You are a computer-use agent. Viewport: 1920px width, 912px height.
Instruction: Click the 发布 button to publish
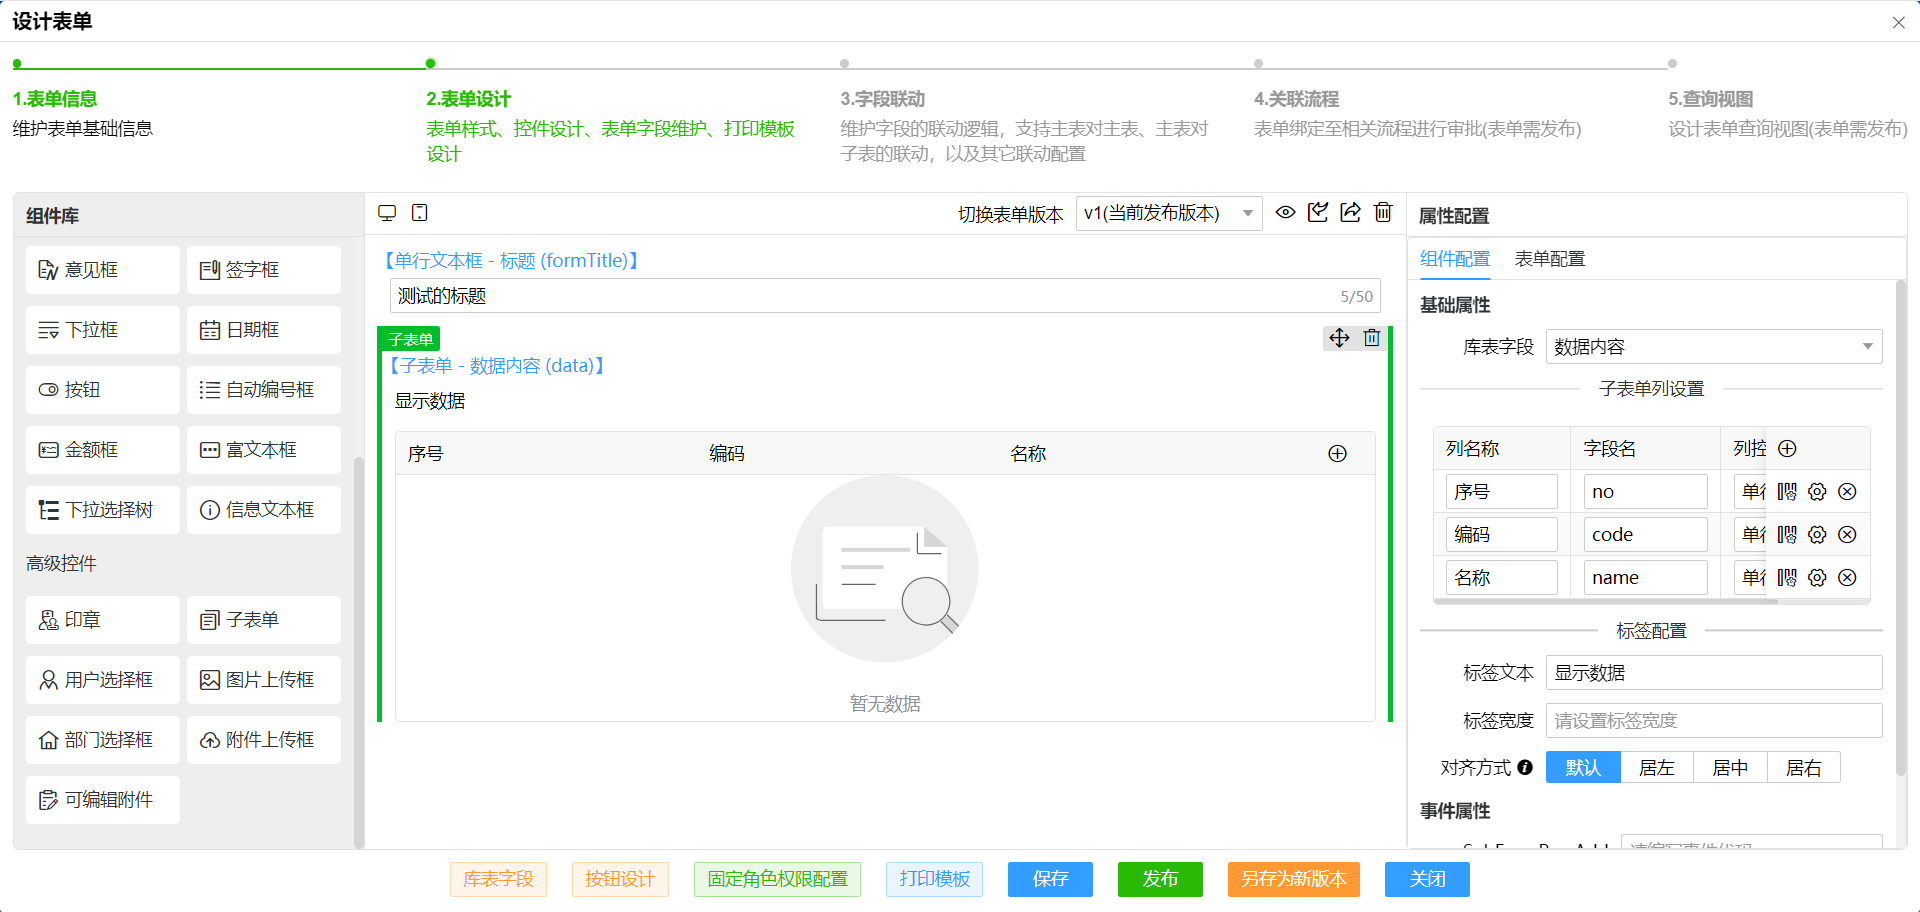tap(1160, 880)
